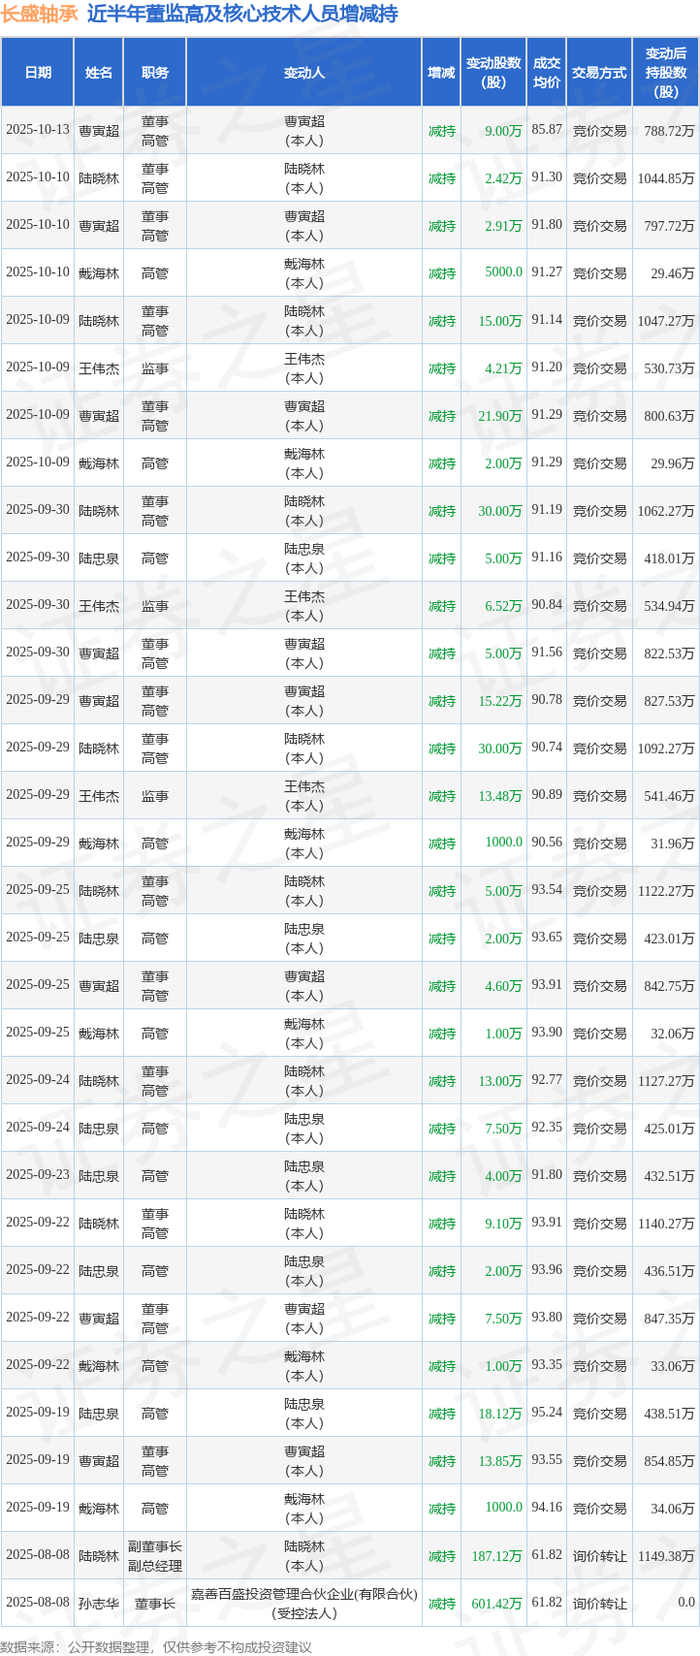The width and height of the screenshot is (700, 1656).
Task: Click the average price 91.56
Action: pos(546,652)
